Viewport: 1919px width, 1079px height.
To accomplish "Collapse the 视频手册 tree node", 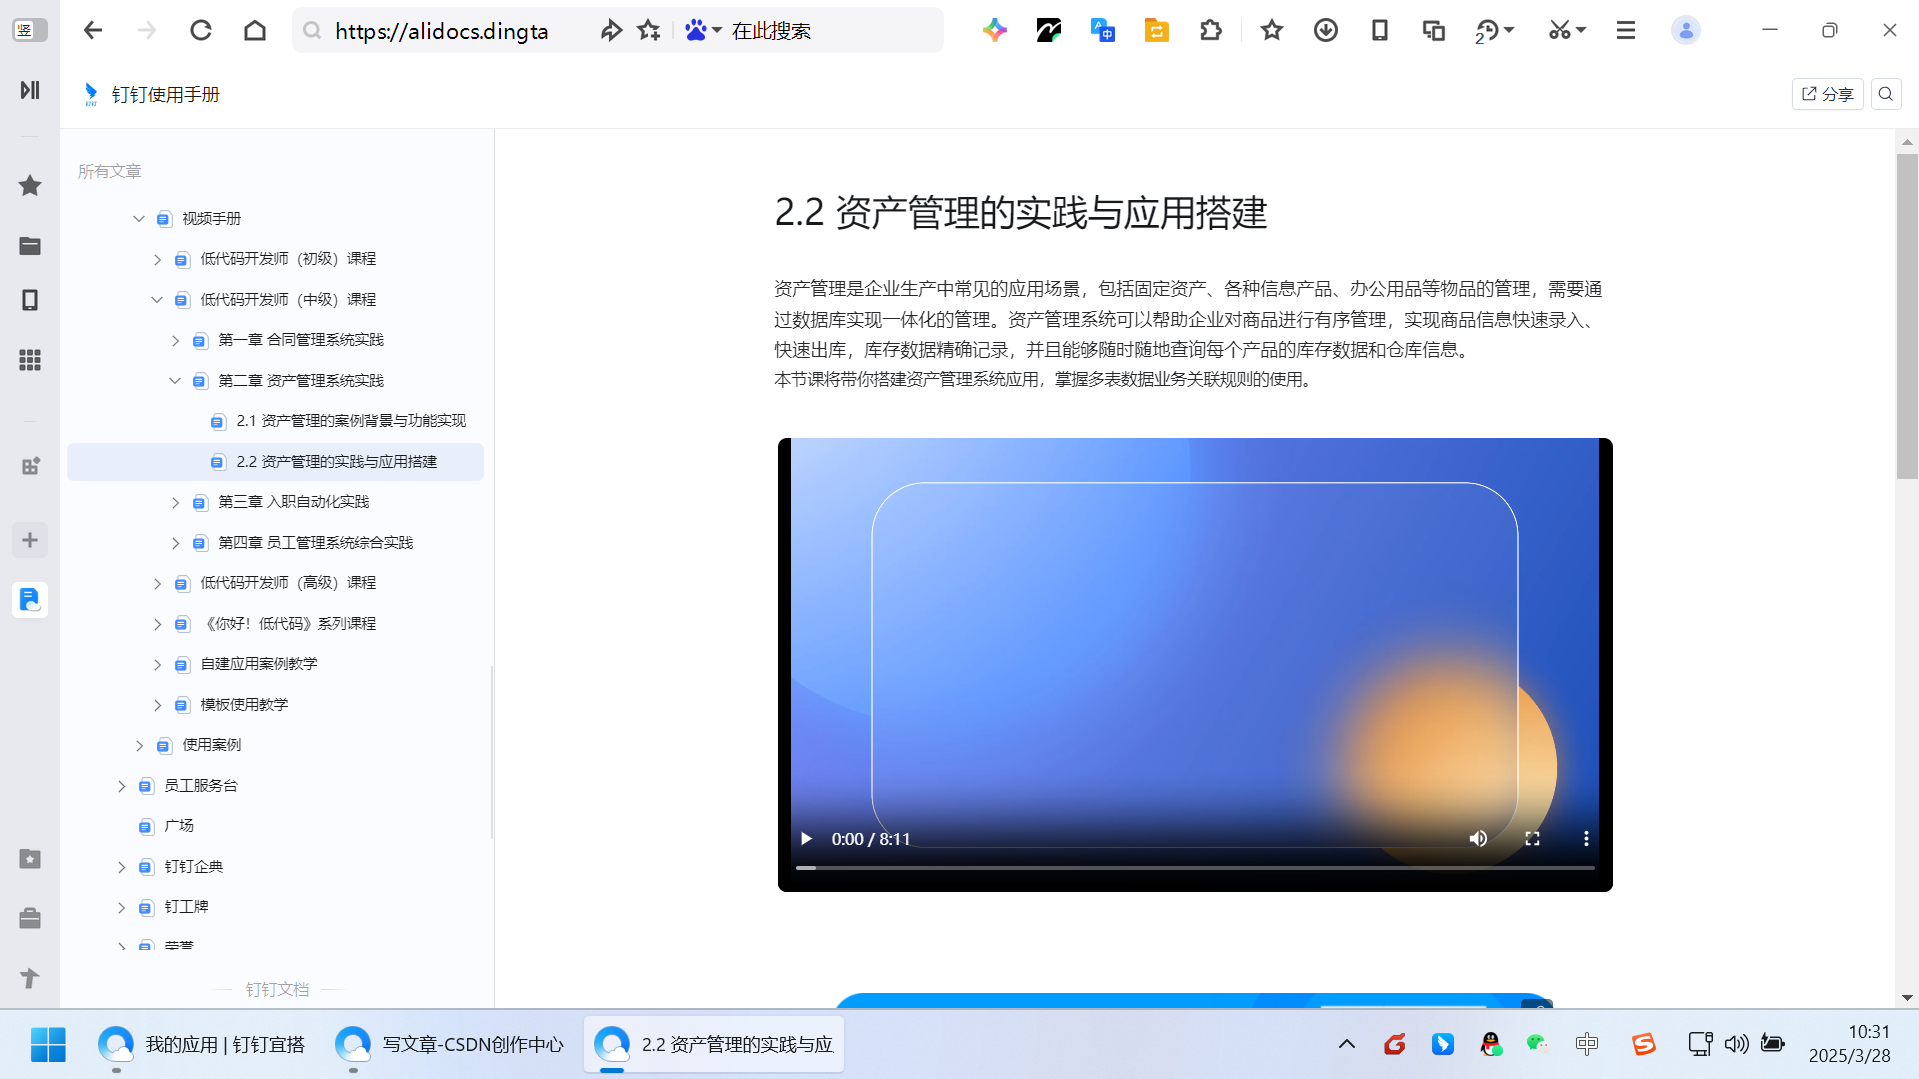I will [x=139, y=218].
